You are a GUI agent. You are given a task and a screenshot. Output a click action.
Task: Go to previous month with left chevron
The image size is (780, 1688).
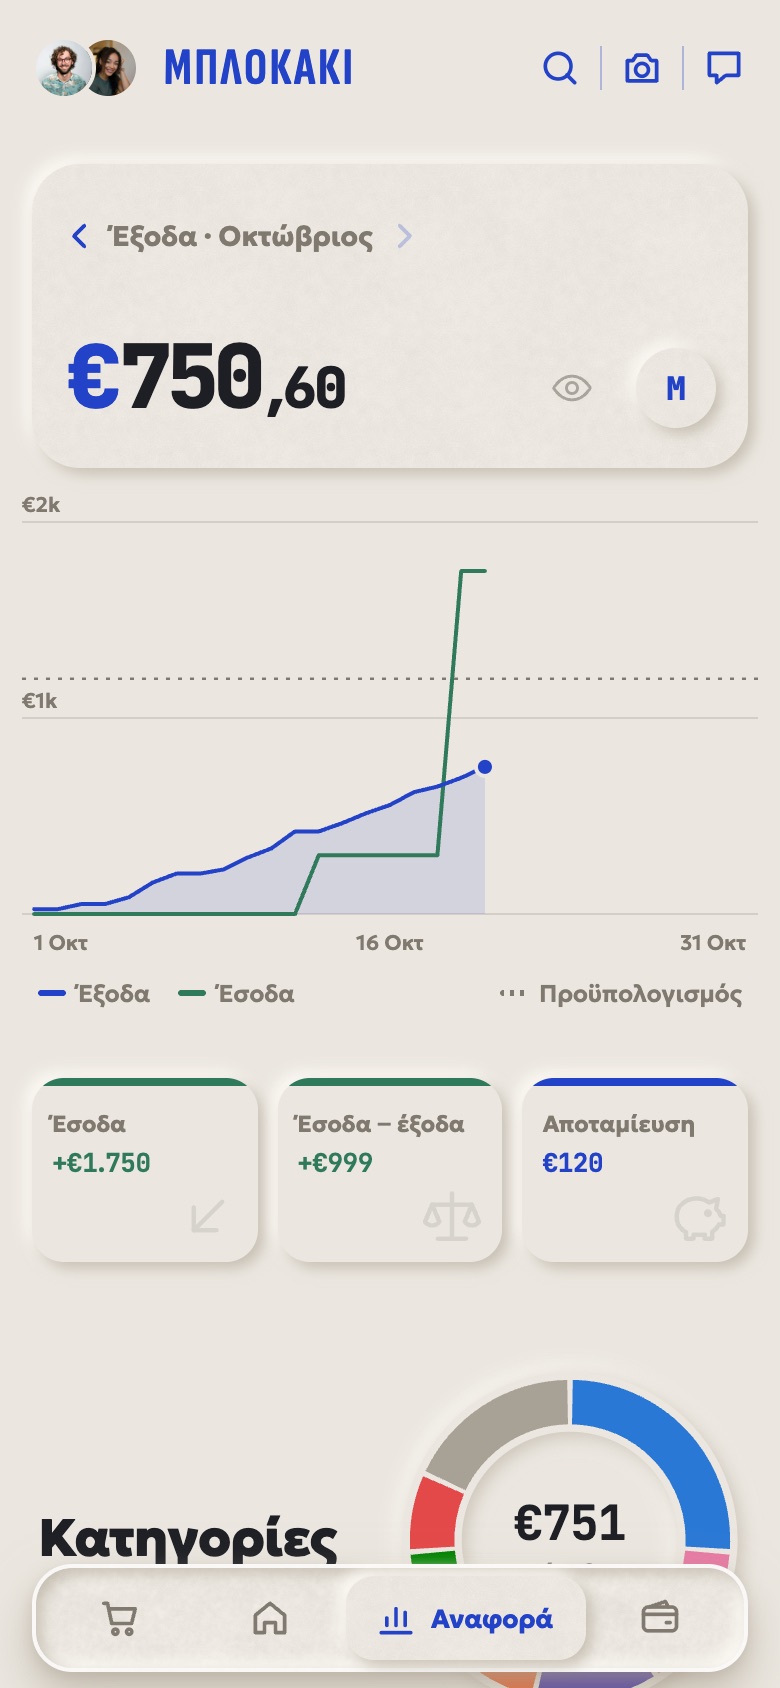[80, 237]
